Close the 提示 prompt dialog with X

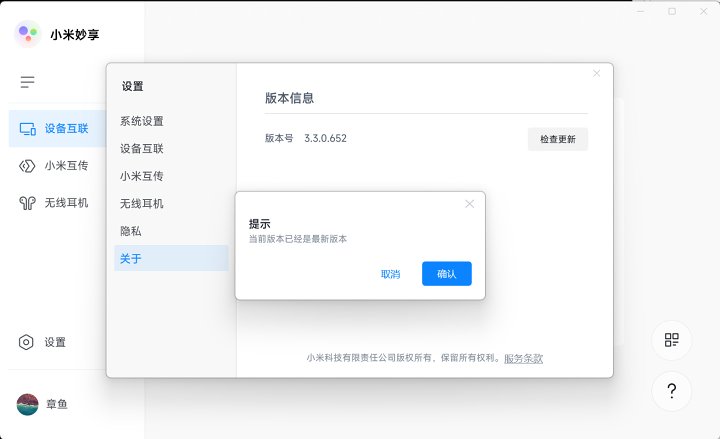(469, 204)
